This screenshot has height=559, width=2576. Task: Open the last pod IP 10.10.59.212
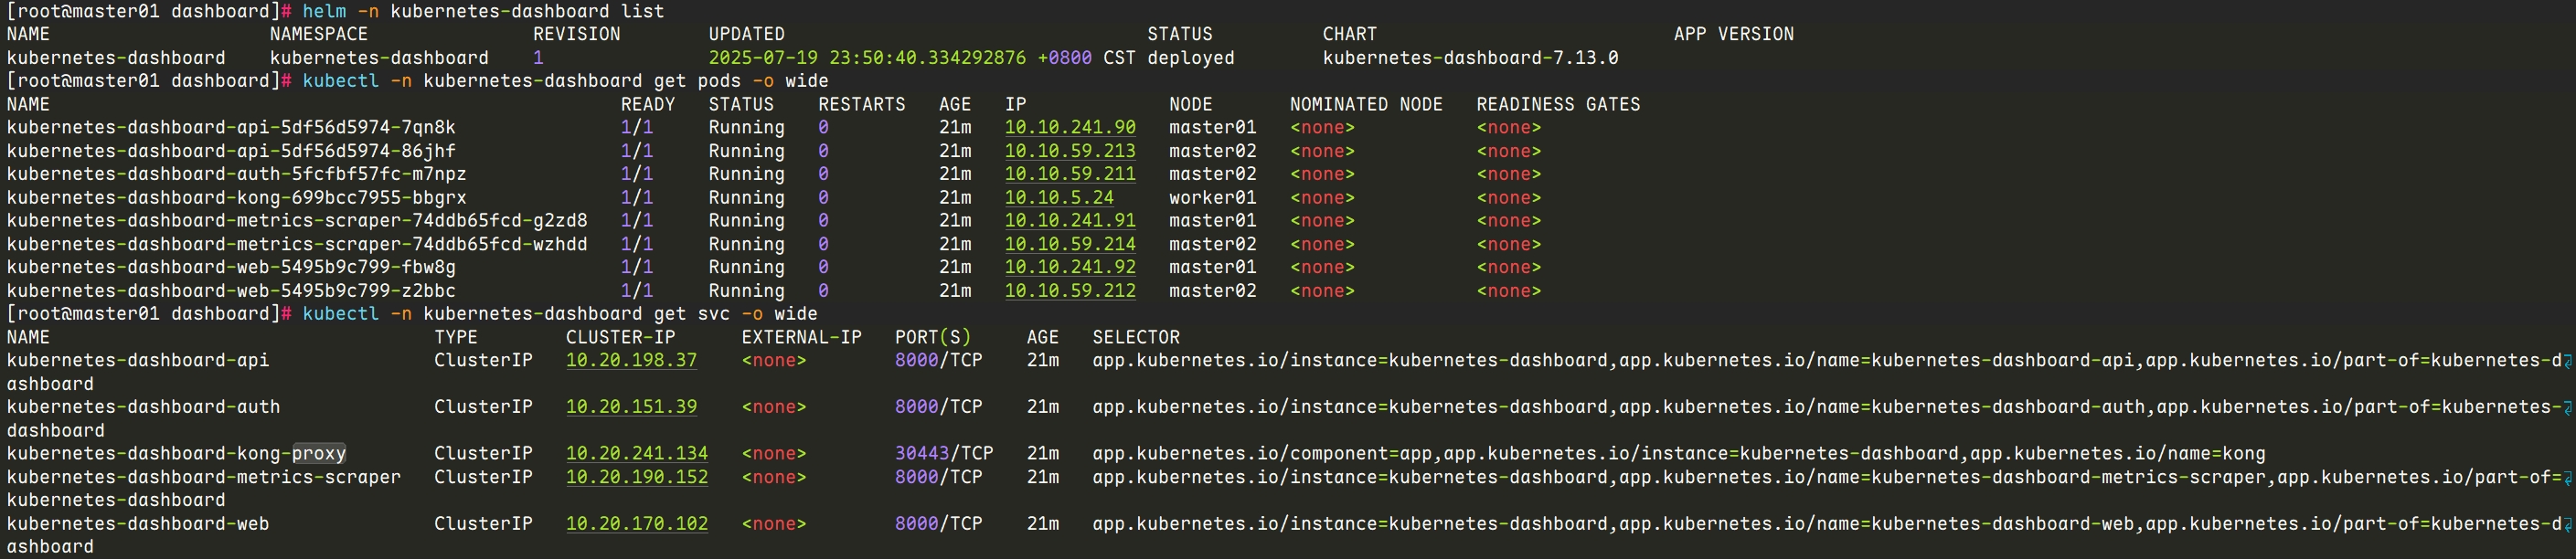1069,291
